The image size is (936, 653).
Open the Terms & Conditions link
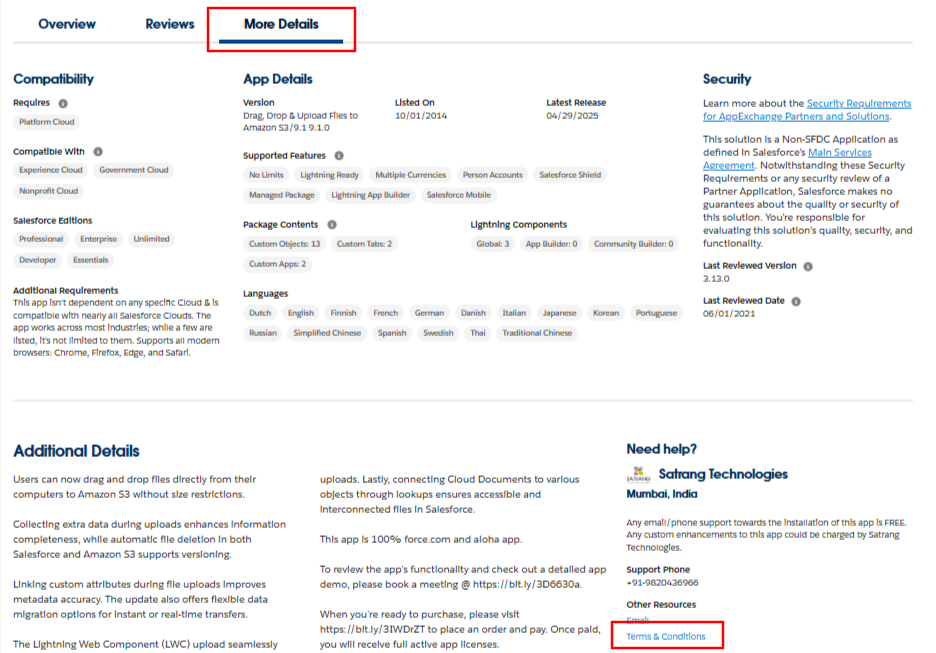tap(666, 636)
